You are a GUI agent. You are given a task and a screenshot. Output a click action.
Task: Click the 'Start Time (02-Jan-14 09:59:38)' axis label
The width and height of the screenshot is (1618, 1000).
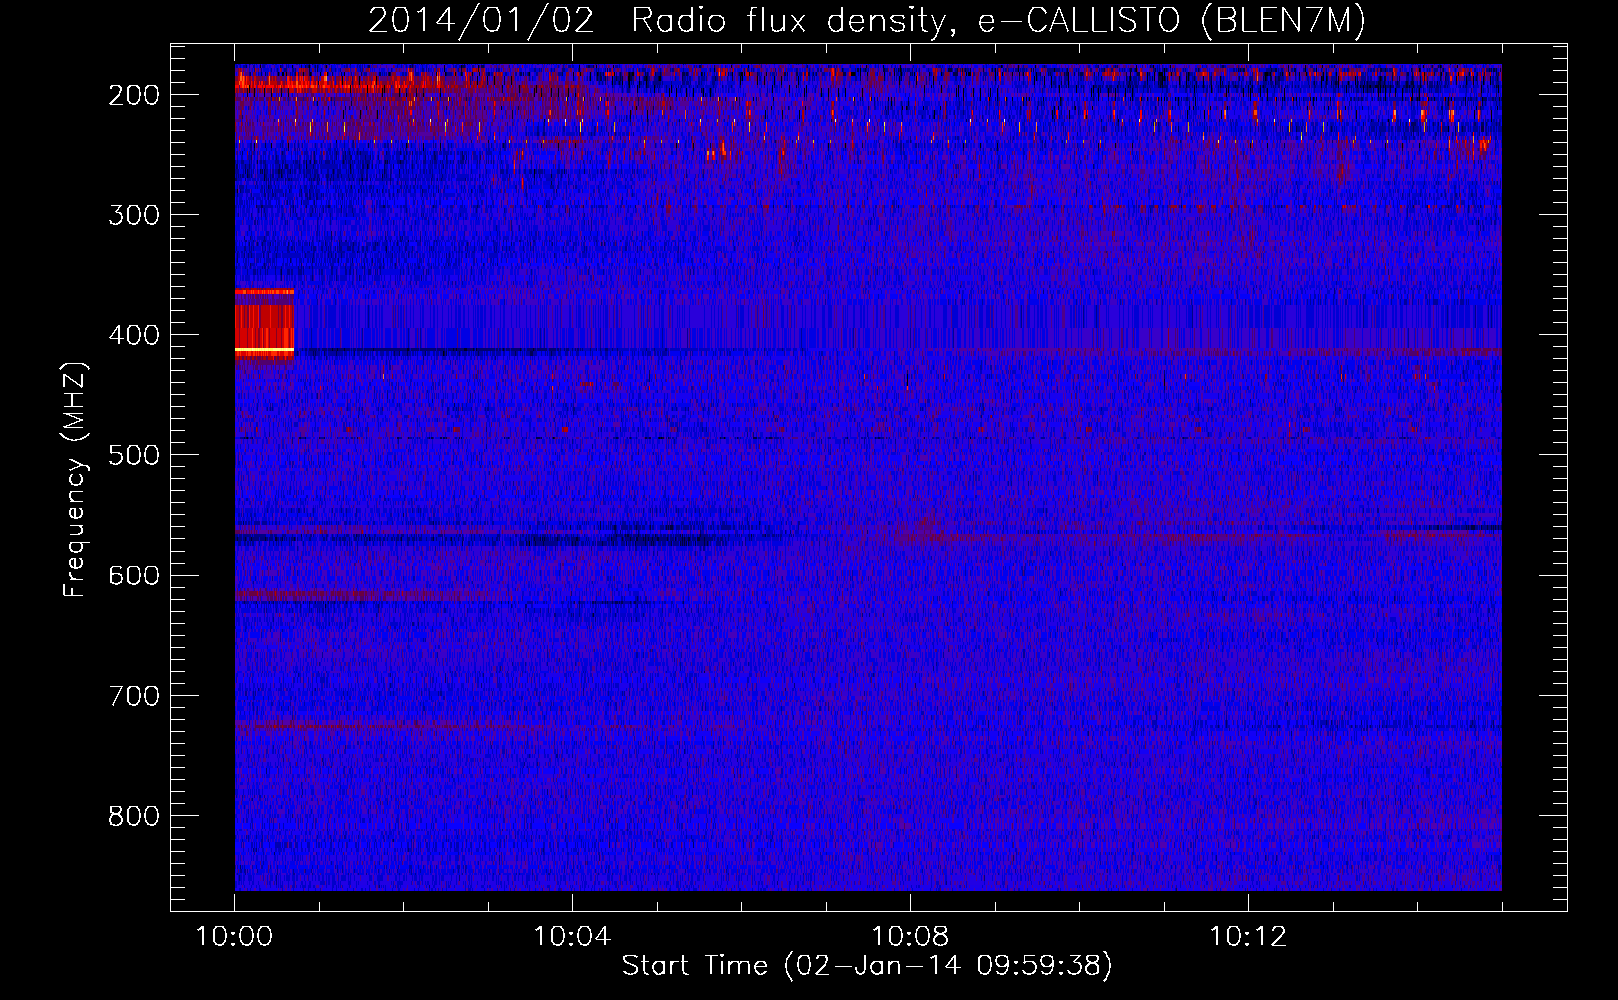point(867,966)
